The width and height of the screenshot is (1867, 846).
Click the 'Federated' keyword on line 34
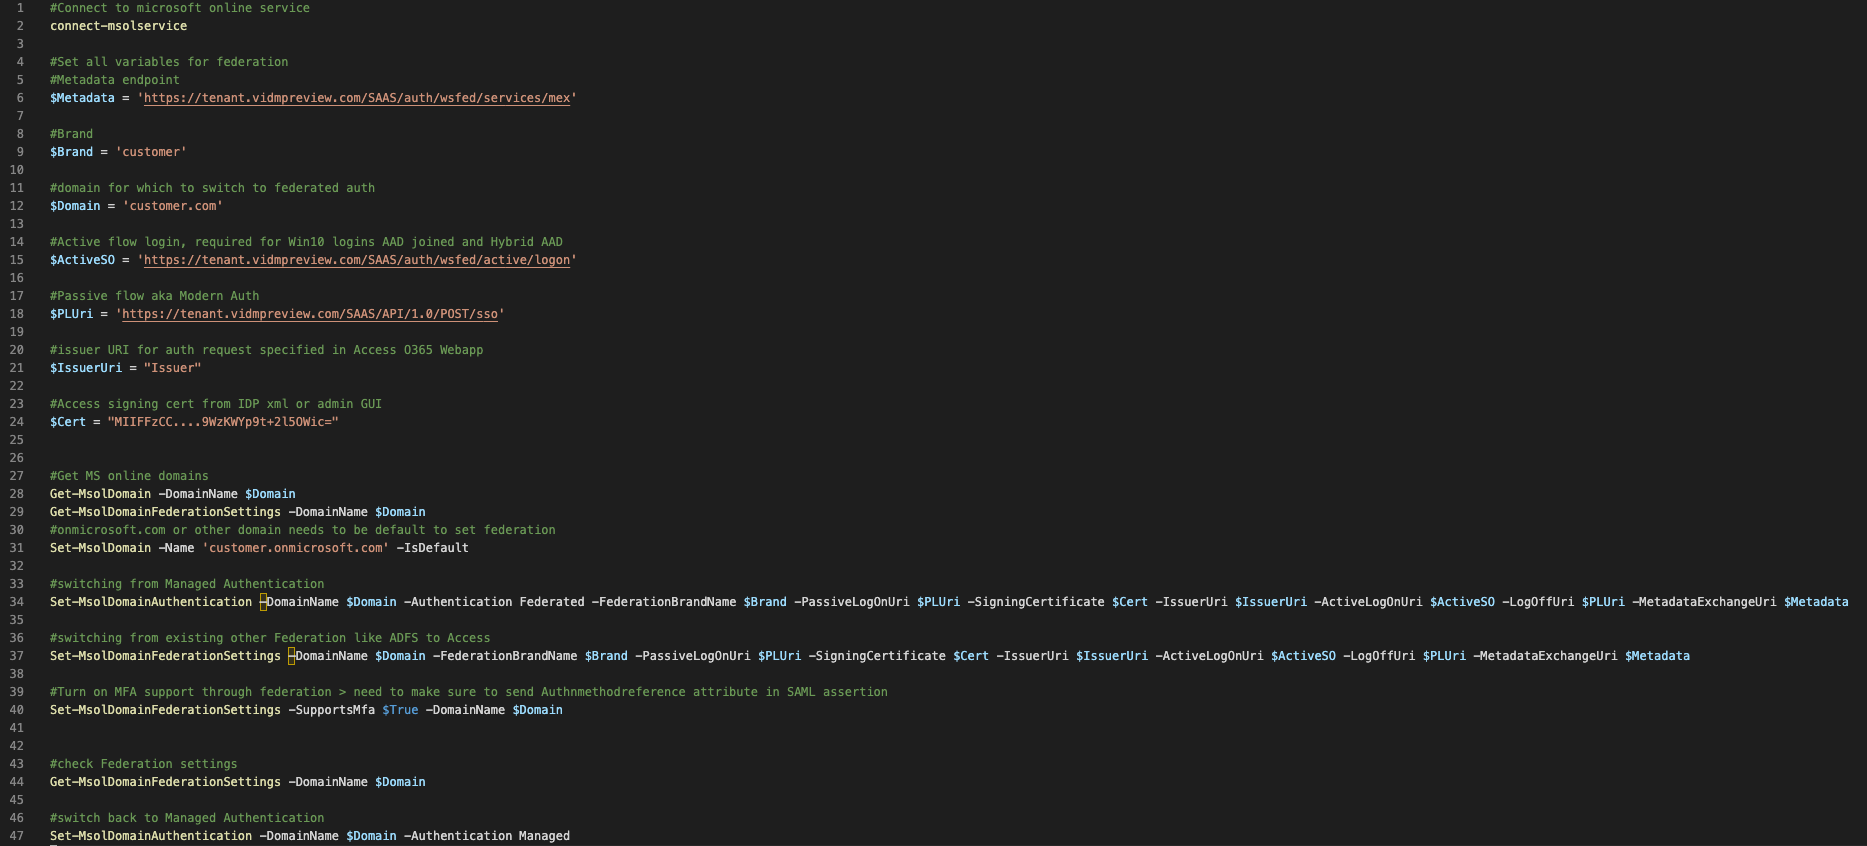[551, 602]
